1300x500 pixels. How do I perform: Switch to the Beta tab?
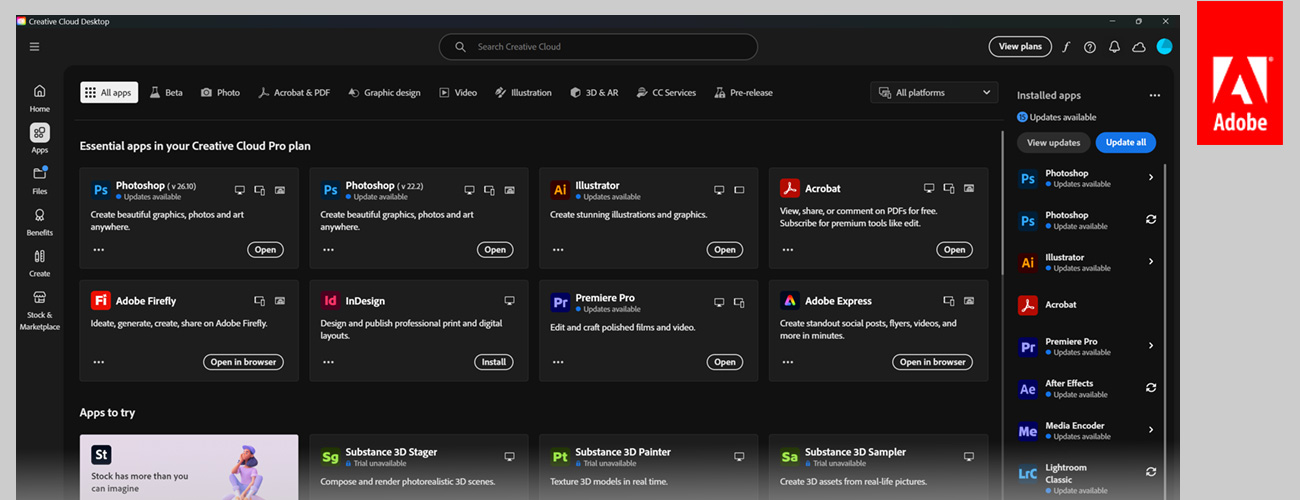[166, 92]
